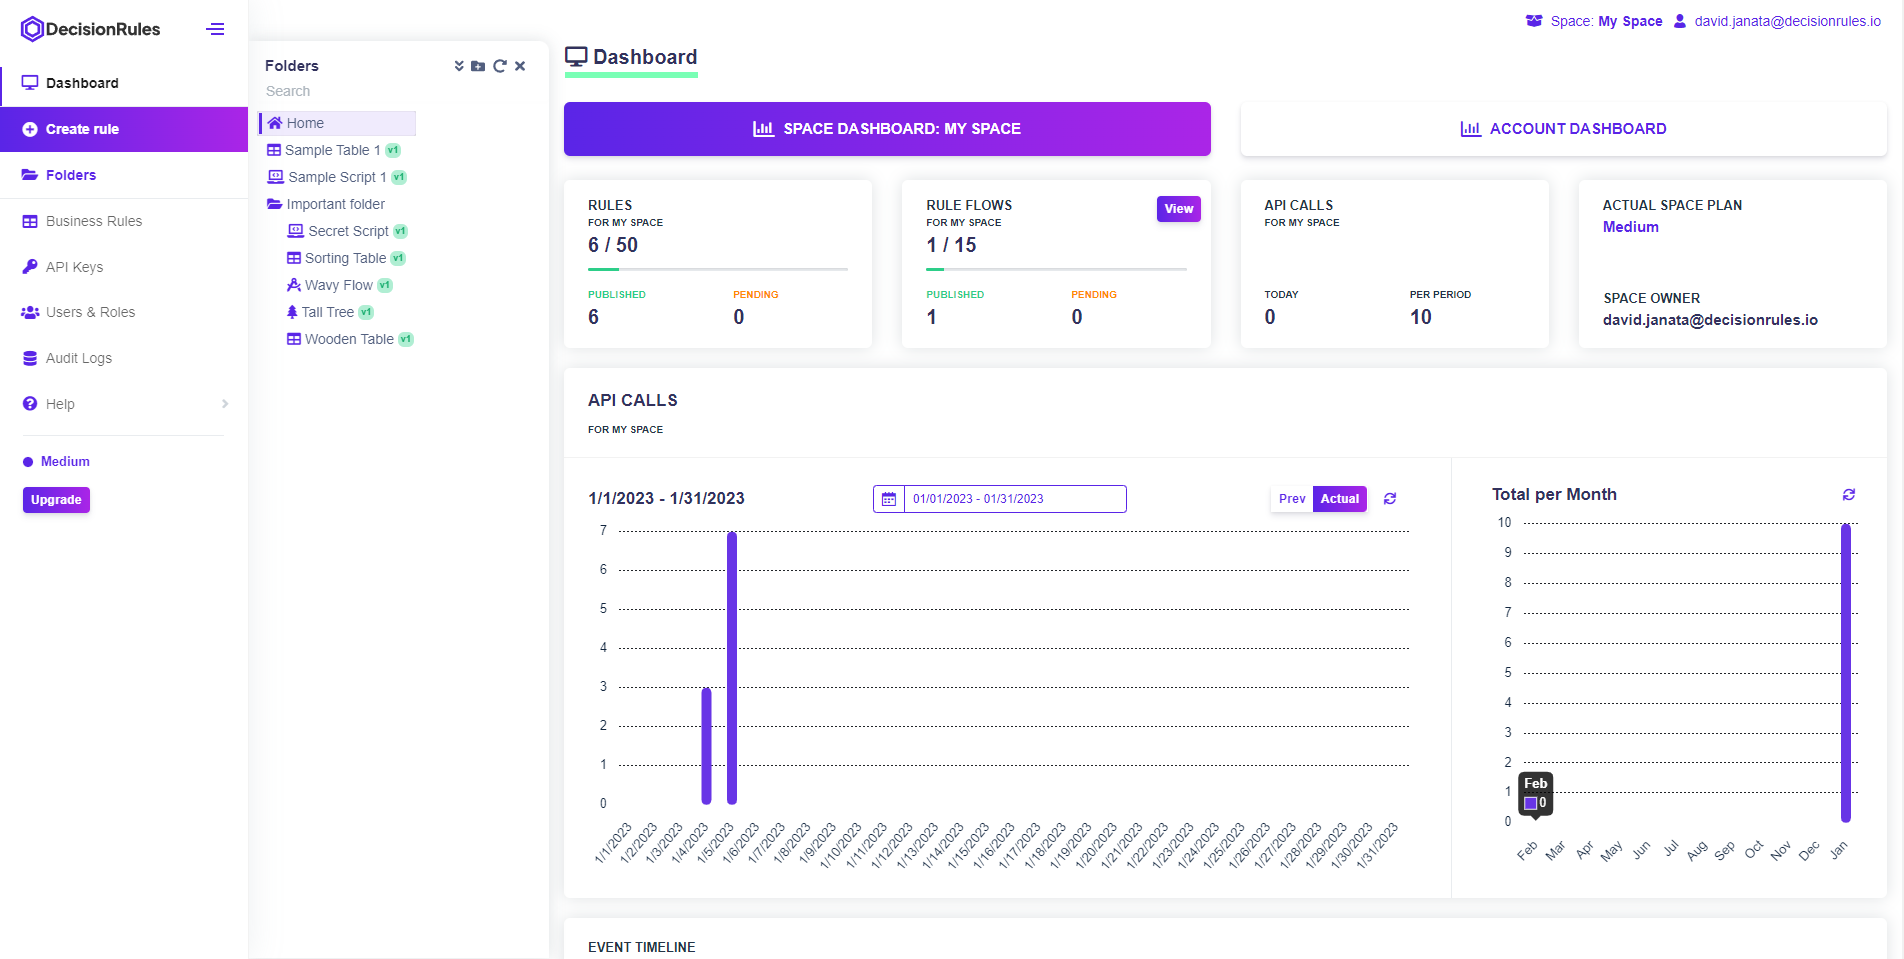Click the Wavy Flow rule flow icon
The width and height of the screenshot is (1904, 959).
point(294,285)
